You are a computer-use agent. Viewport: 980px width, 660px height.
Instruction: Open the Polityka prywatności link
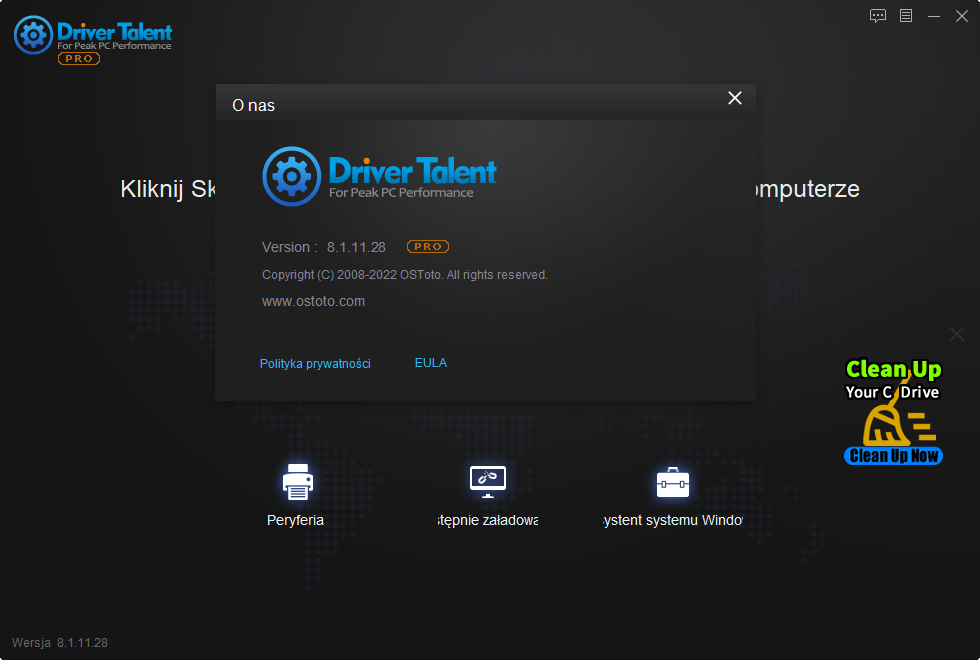(315, 364)
